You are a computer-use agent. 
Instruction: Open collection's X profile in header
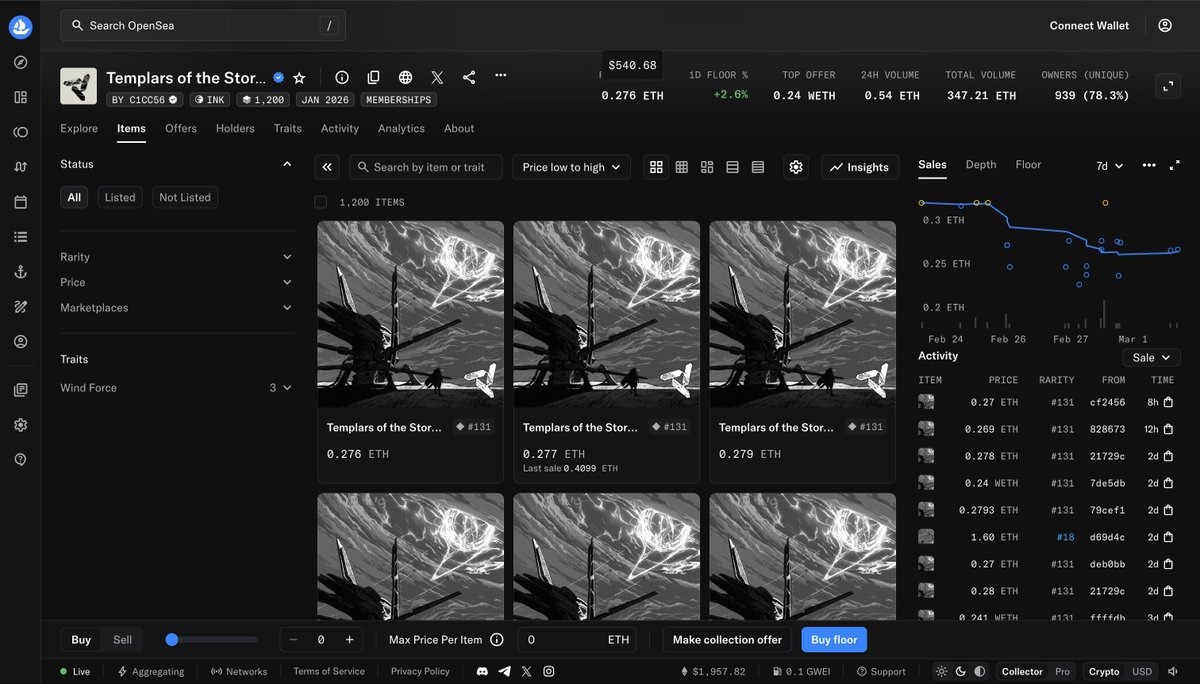[437, 77]
